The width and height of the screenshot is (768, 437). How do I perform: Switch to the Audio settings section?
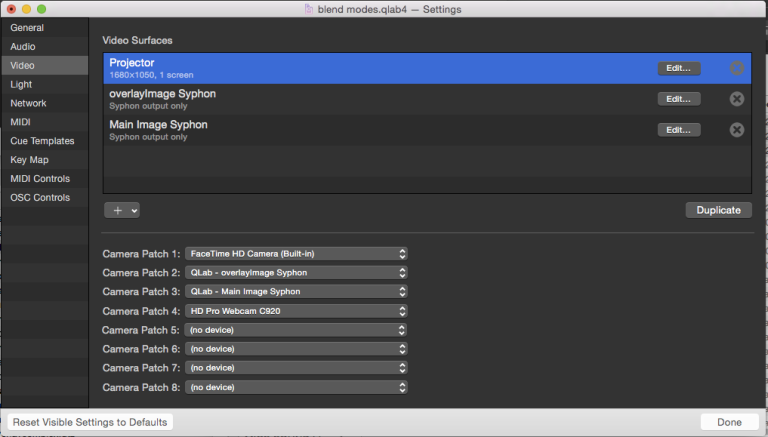24,46
